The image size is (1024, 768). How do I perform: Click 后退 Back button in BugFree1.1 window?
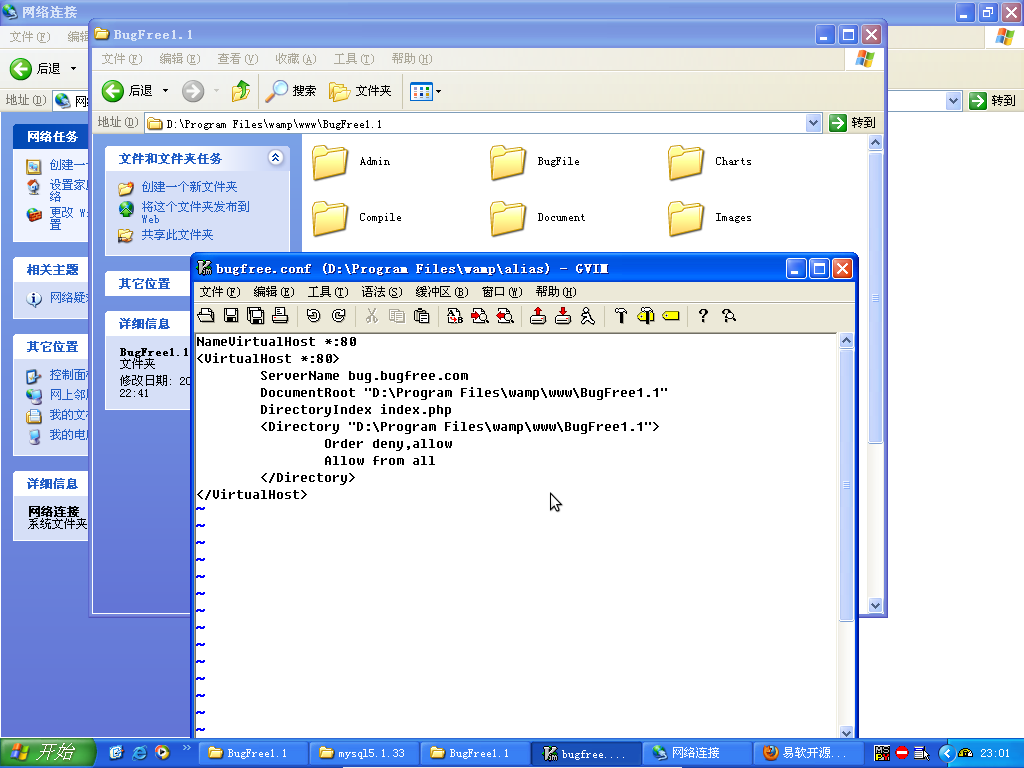[x=128, y=91]
